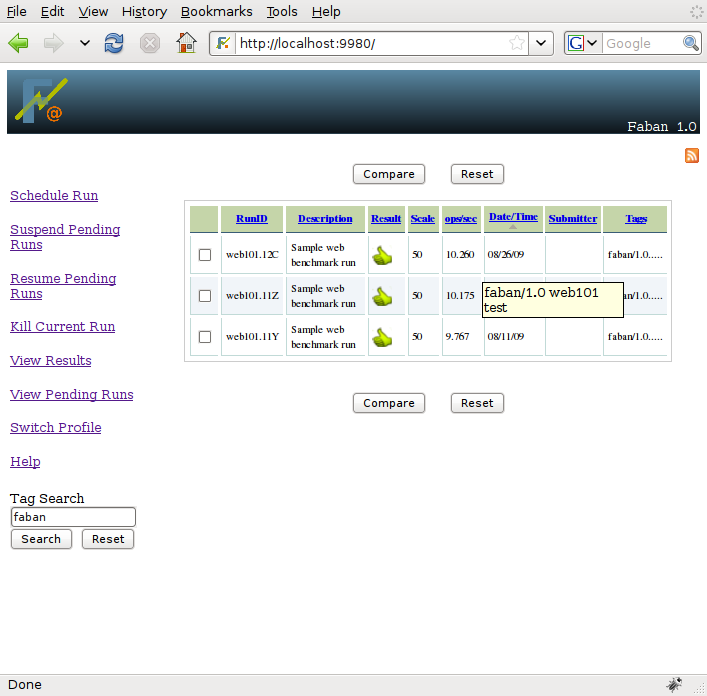
Task: Bookmark page with the star icon
Action: 517,43
